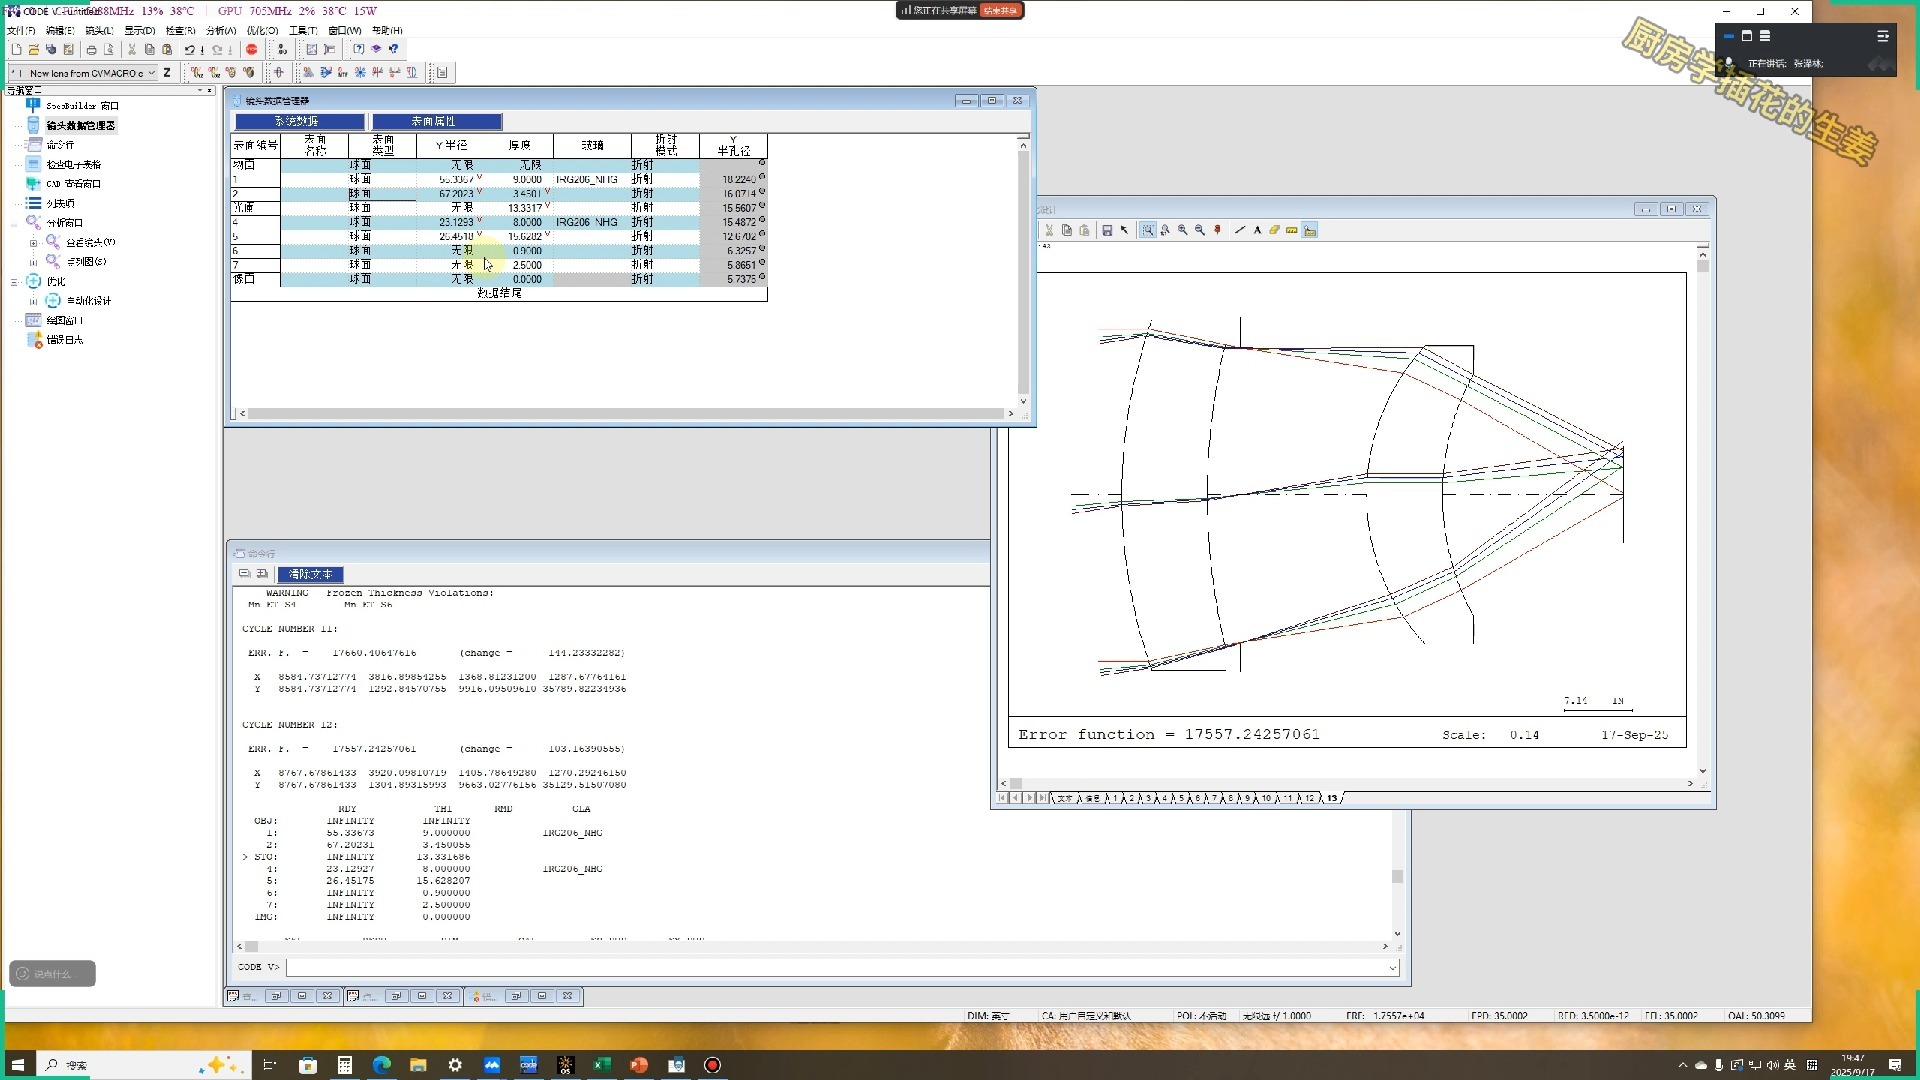Click the red stop icon in main toolbar
Screen dimensions: 1920x1080
click(252, 49)
